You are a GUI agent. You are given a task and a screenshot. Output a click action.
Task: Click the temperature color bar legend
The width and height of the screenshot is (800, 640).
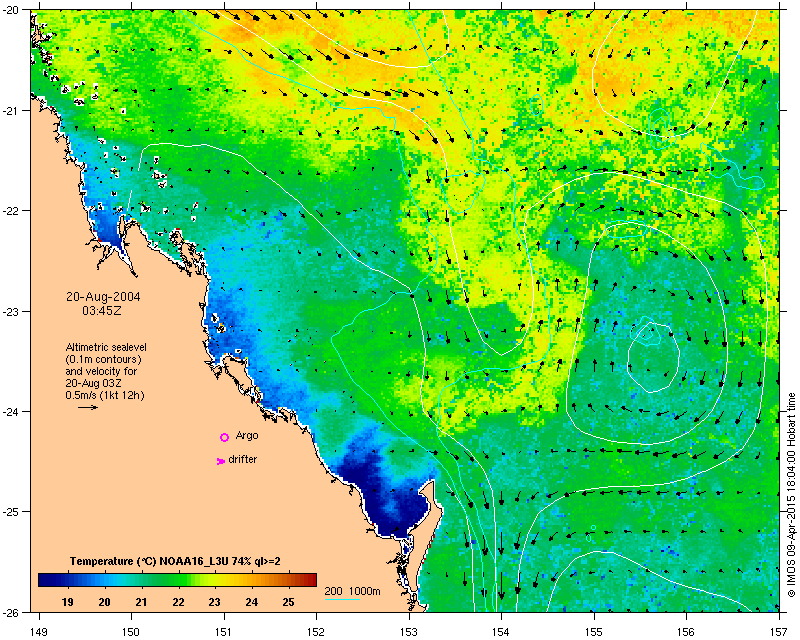177,580
